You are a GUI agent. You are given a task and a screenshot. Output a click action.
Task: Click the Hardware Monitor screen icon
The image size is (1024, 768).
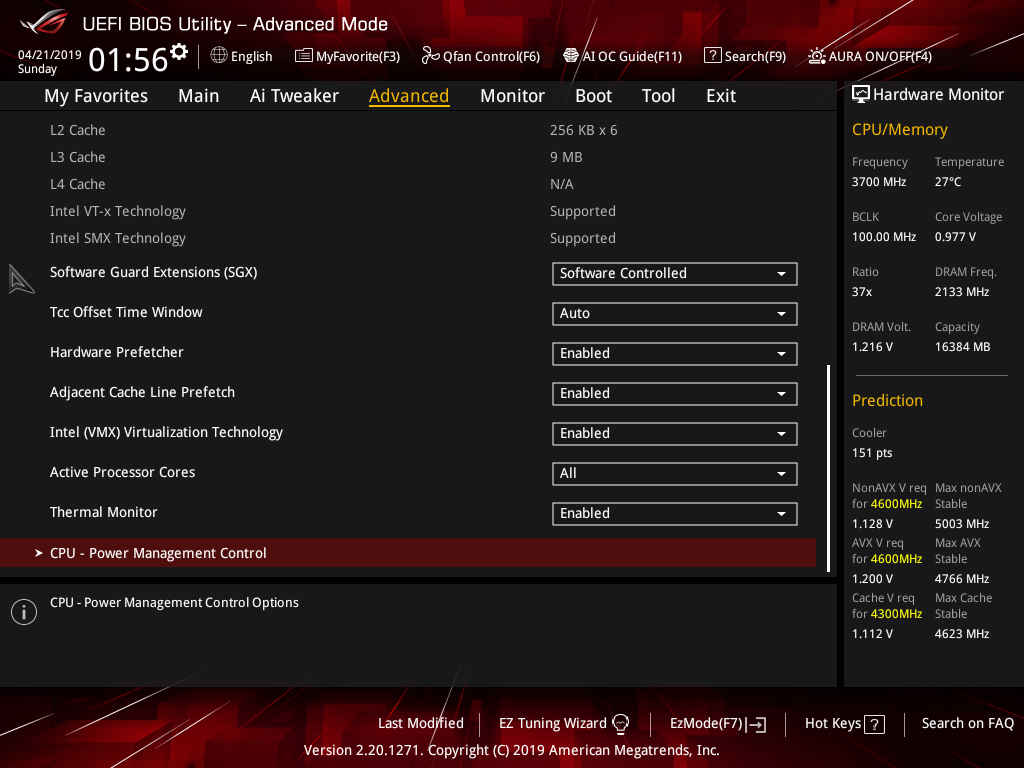861,95
